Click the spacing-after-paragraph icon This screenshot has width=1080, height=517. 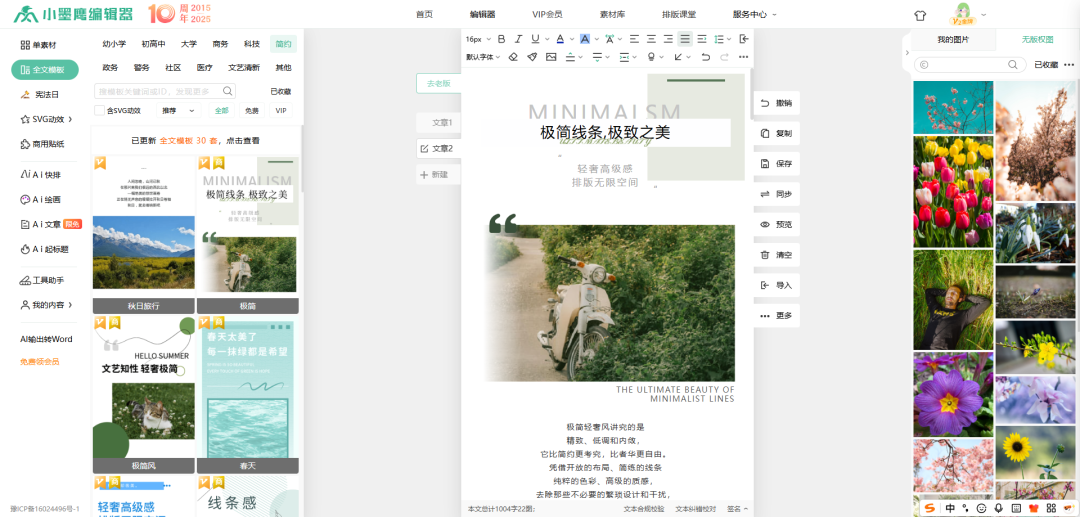point(597,57)
